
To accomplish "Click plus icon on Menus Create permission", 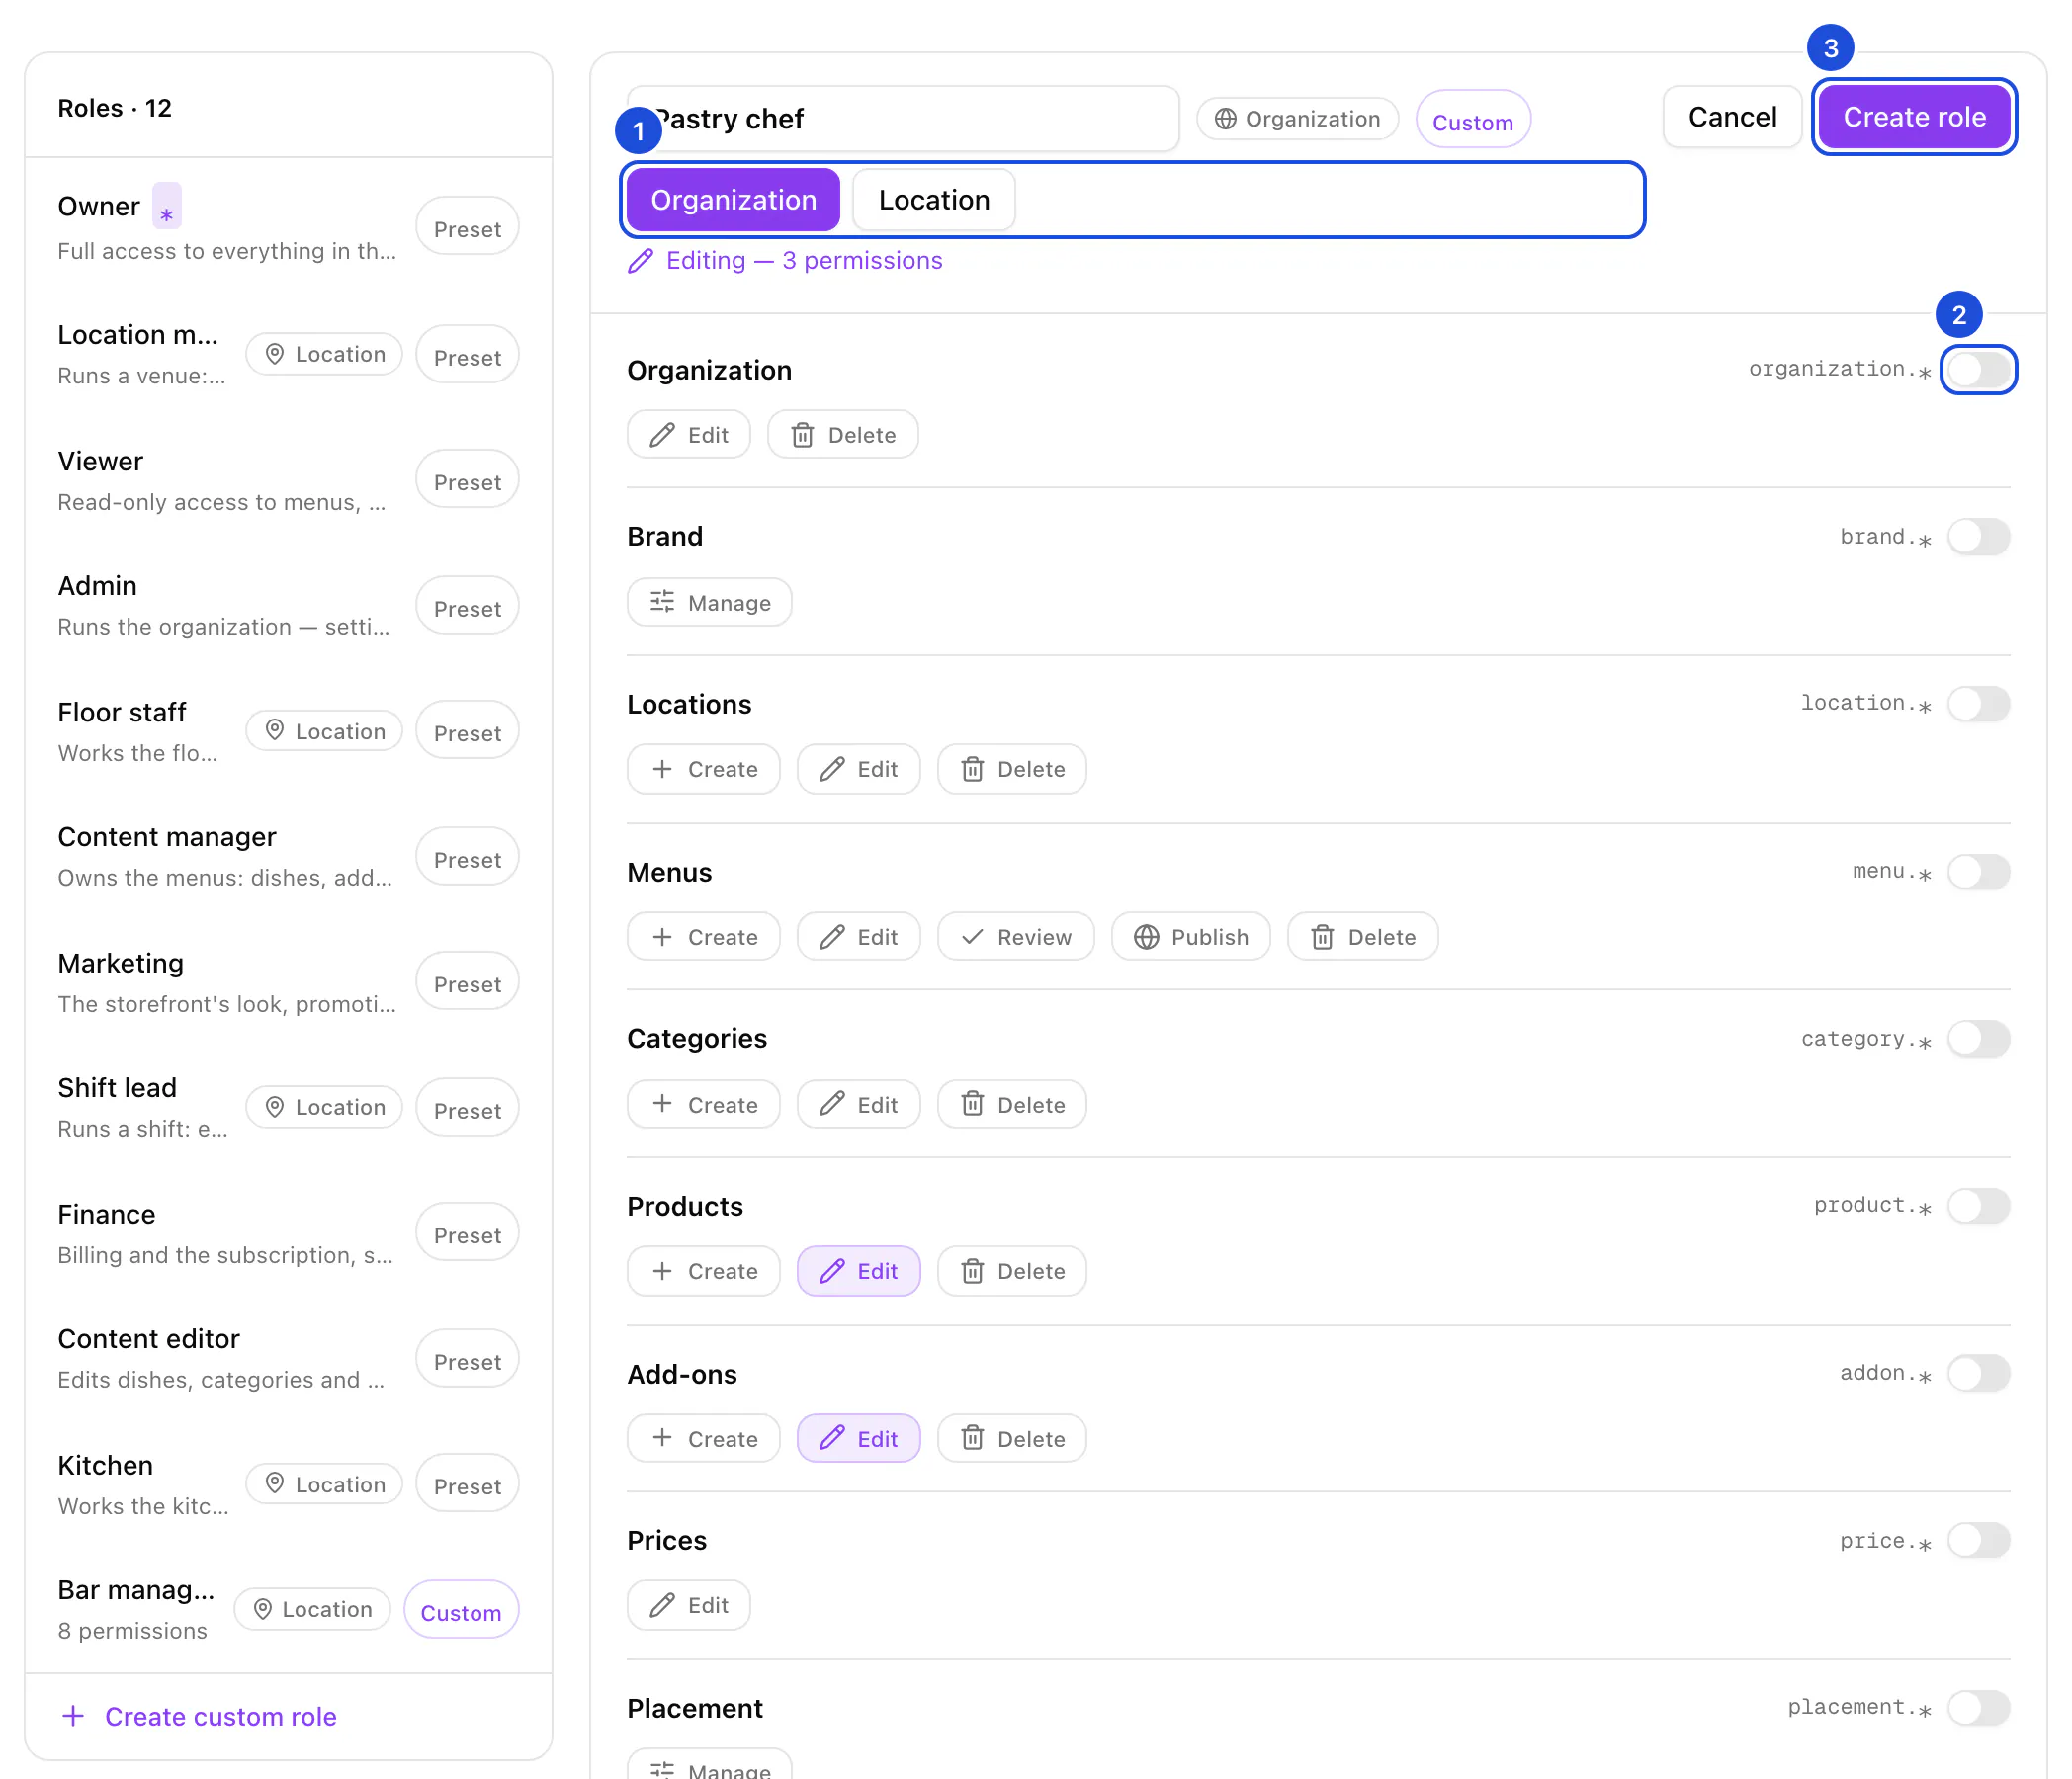I will click(662, 937).
